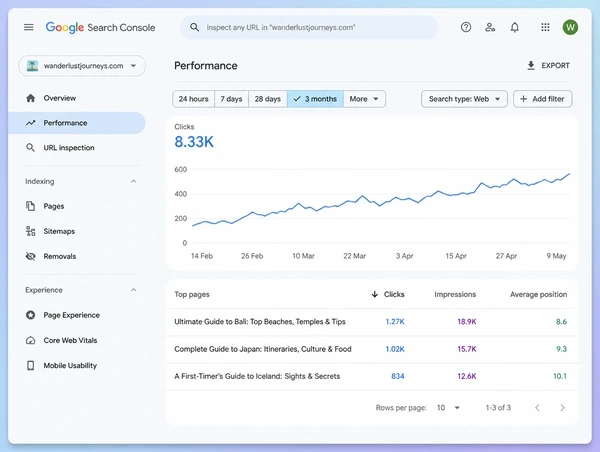
Task: Focus the Inspect any URL field
Action: (309, 27)
